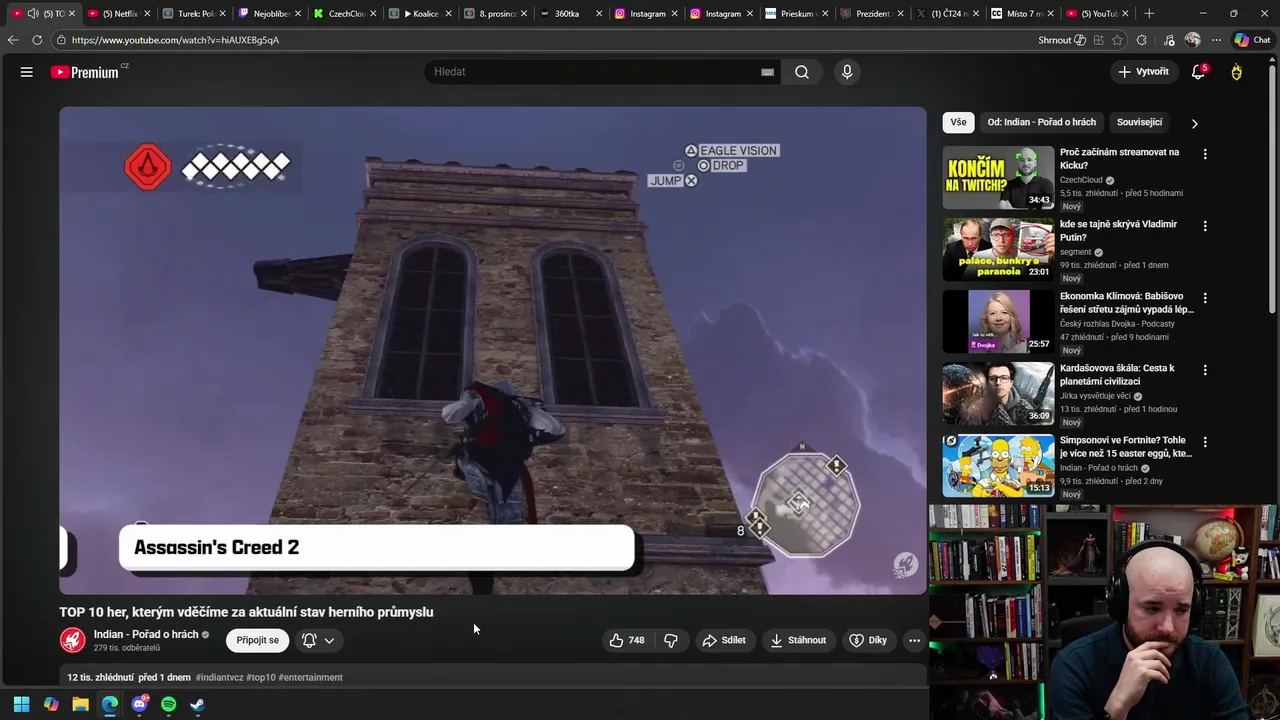Open 'Ekonomka Klimová' podcast video thumbnail
Viewport: 1280px width, 720px height.
[x=998, y=321]
